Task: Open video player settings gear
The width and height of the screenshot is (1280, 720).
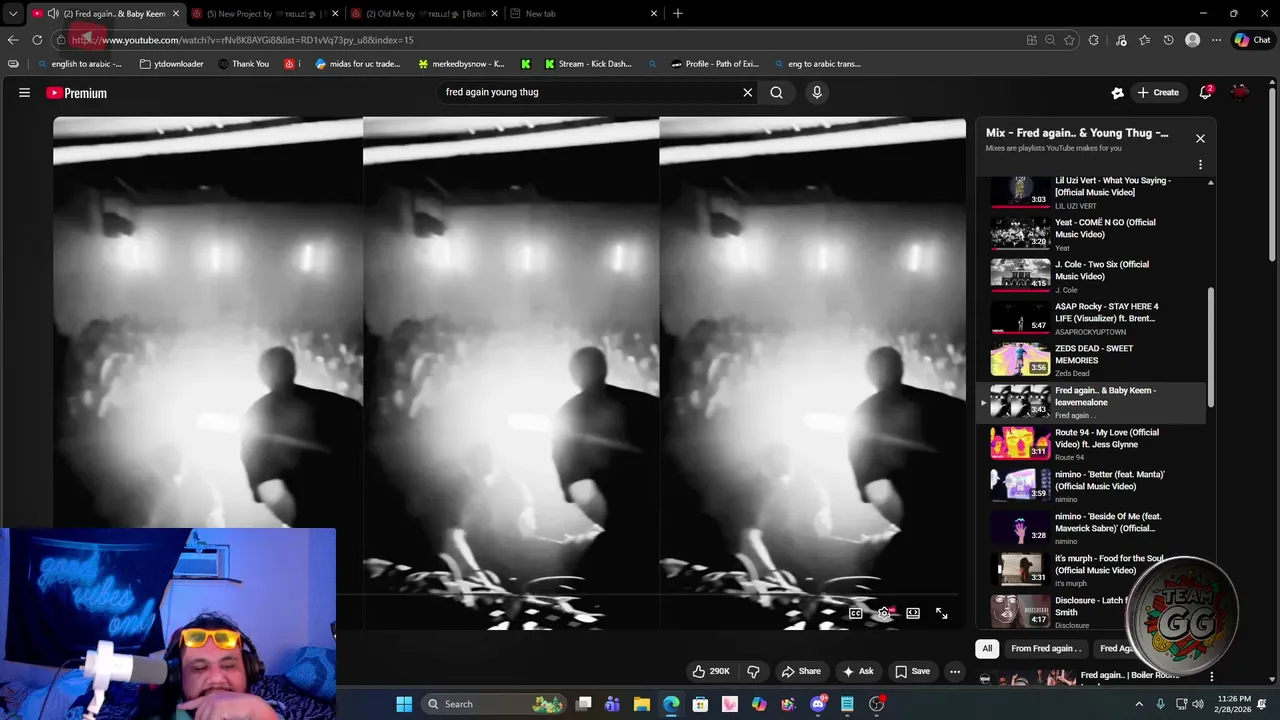Action: click(885, 613)
